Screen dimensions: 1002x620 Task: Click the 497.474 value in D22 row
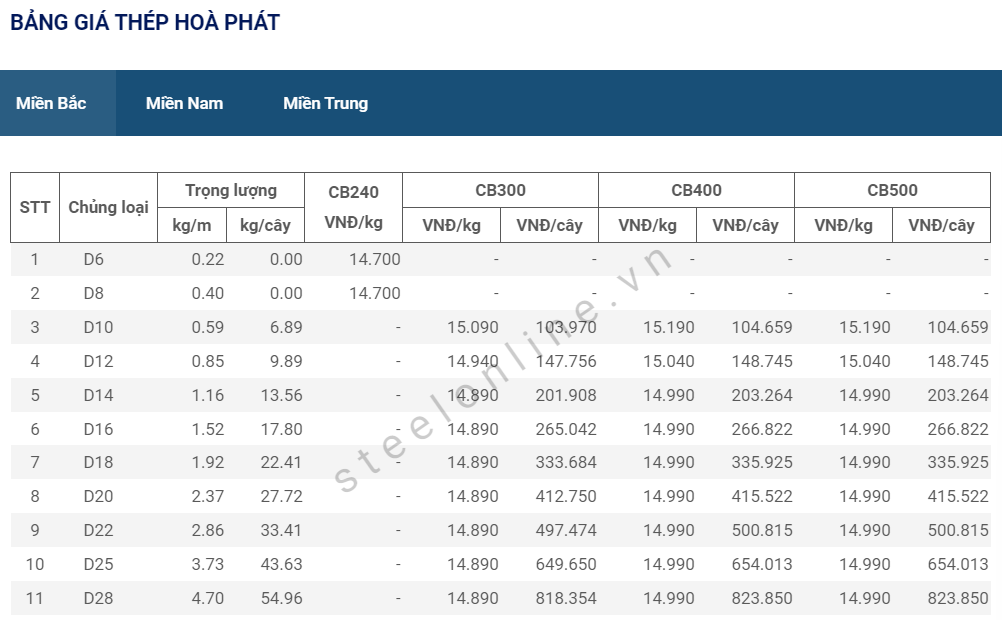pyautogui.click(x=566, y=530)
